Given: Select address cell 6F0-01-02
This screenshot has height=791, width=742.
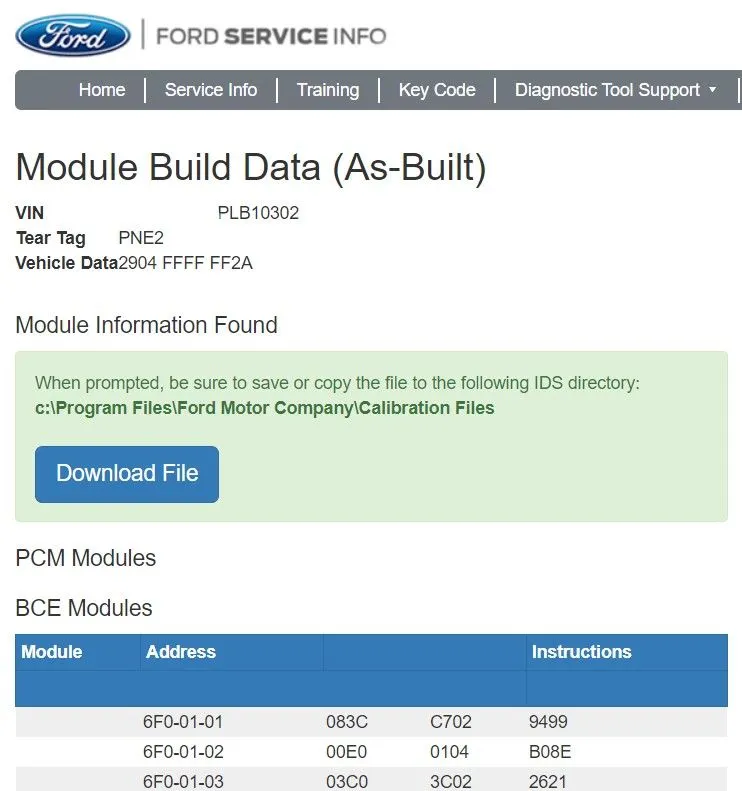Looking at the screenshot, I should click(183, 751).
